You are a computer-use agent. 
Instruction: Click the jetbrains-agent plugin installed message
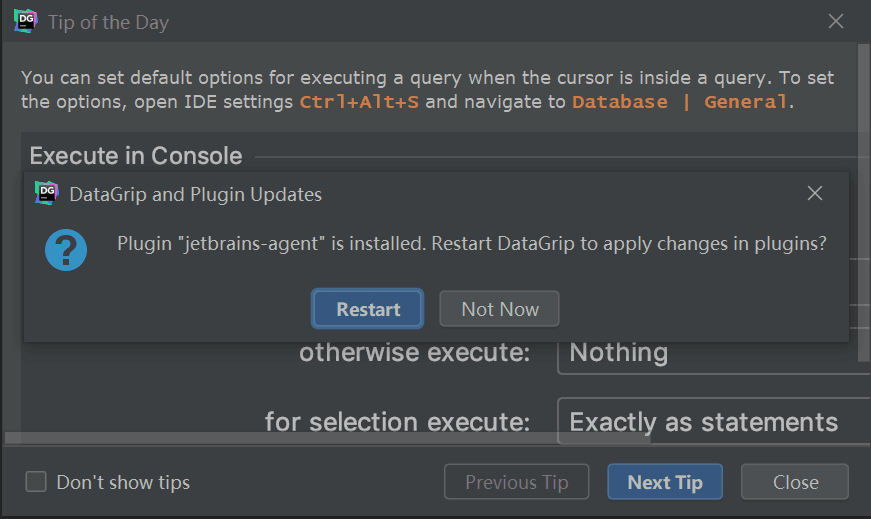pos(471,244)
